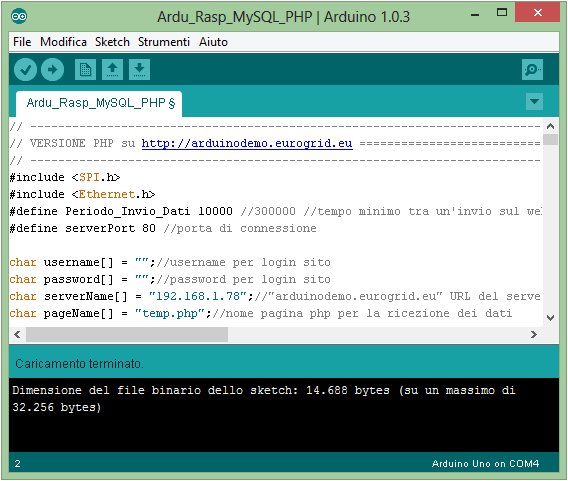Viewport: 568px width, 481px height.
Task: Click the "temp.php" pageName value
Action: click(x=170, y=313)
